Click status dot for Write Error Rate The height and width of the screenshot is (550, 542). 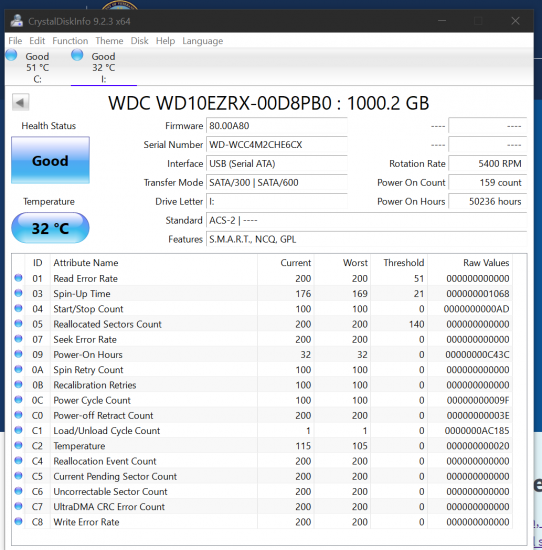[18, 522]
